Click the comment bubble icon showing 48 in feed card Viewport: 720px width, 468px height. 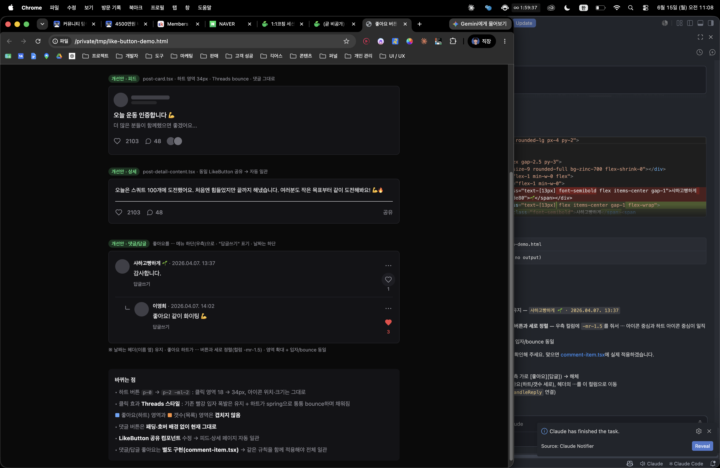pos(148,141)
